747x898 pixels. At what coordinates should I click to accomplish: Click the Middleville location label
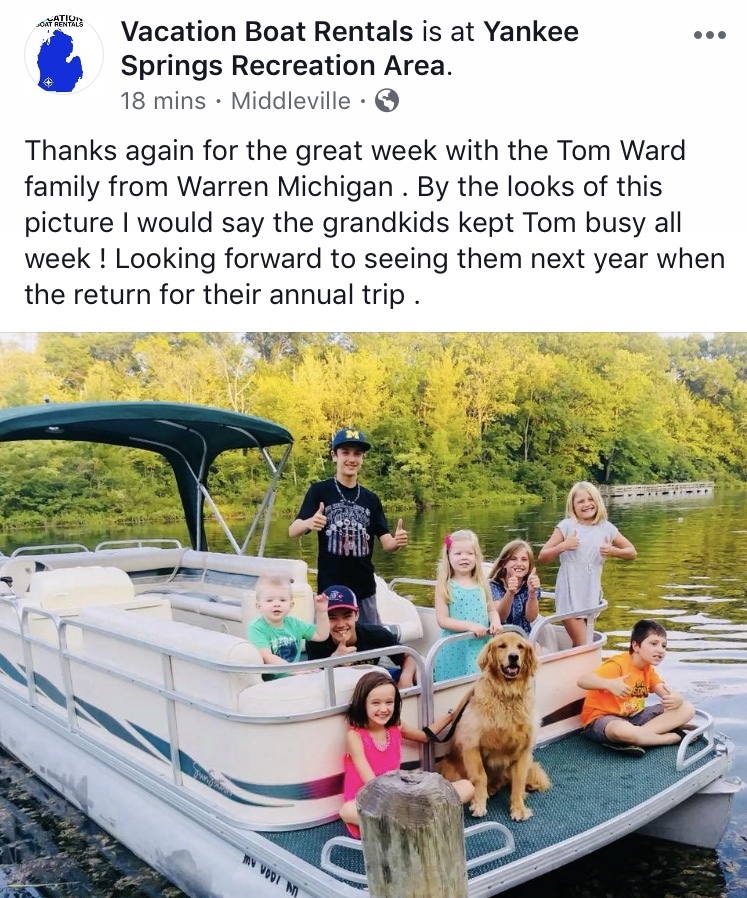(x=291, y=101)
